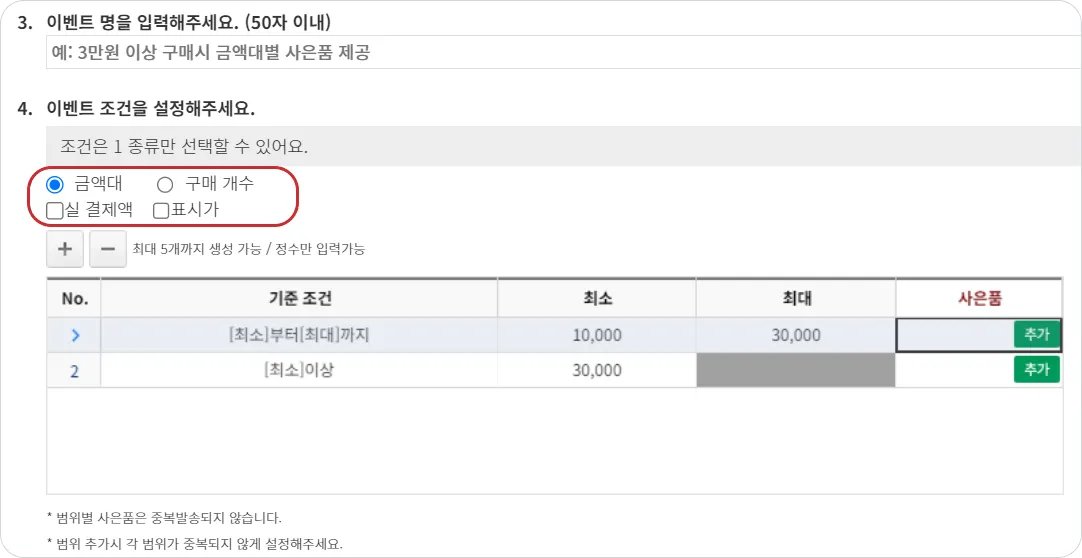The width and height of the screenshot is (1082, 558).
Task: Click the arrow marker on row 1
Action: [74, 335]
